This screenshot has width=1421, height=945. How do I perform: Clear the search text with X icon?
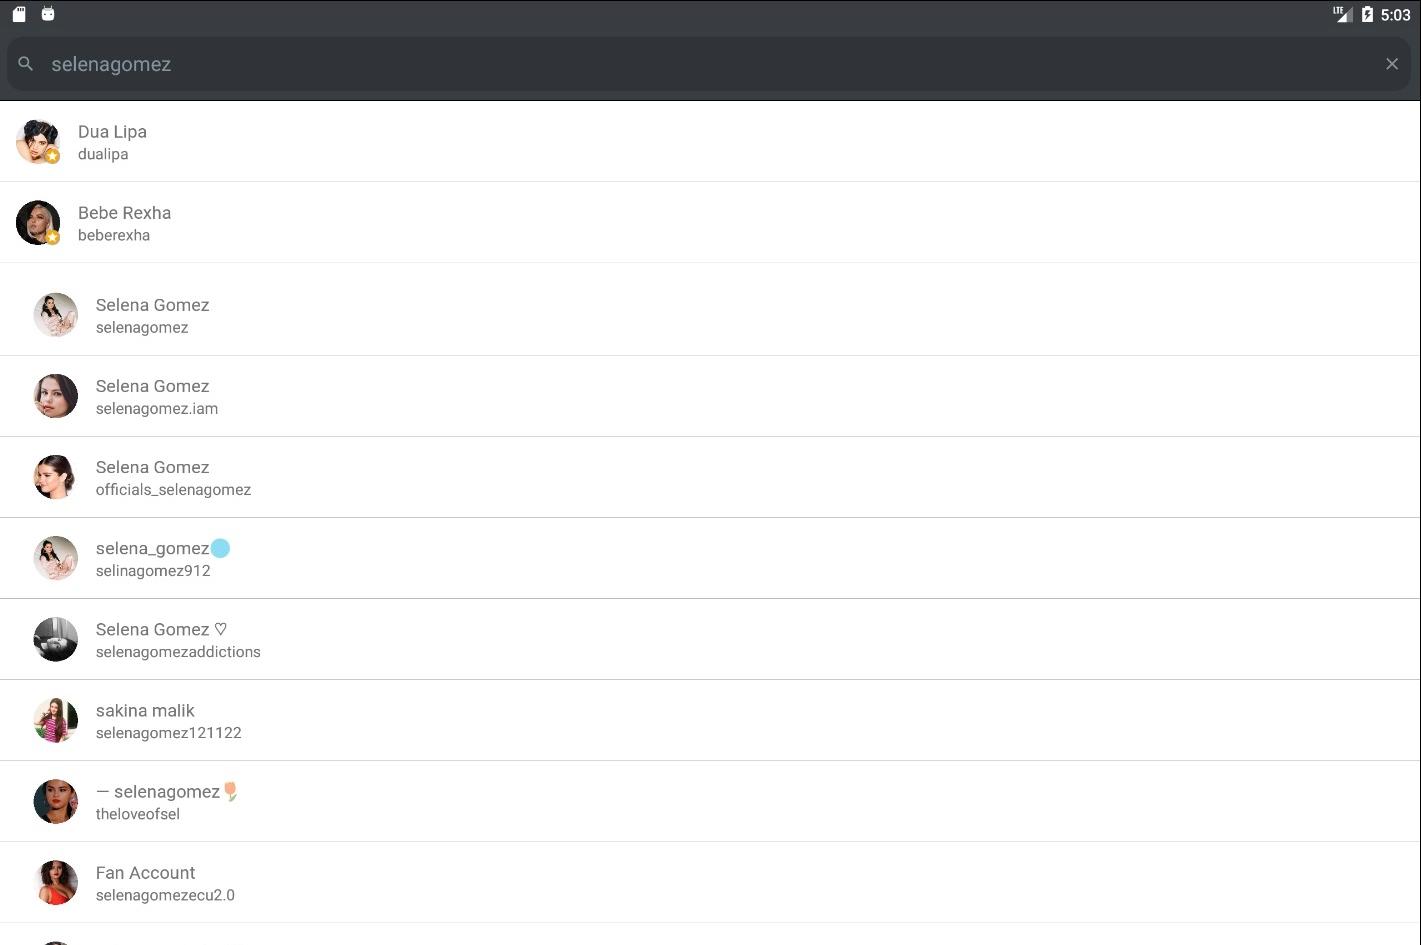(1391, 64)
